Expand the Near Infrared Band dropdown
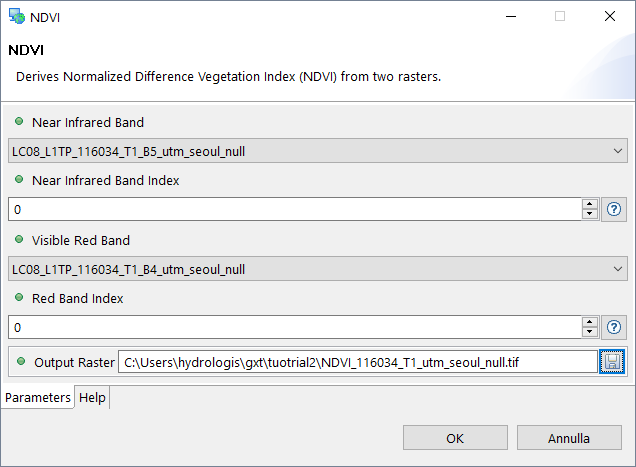 pyautogui.click(x=617, y=152)
